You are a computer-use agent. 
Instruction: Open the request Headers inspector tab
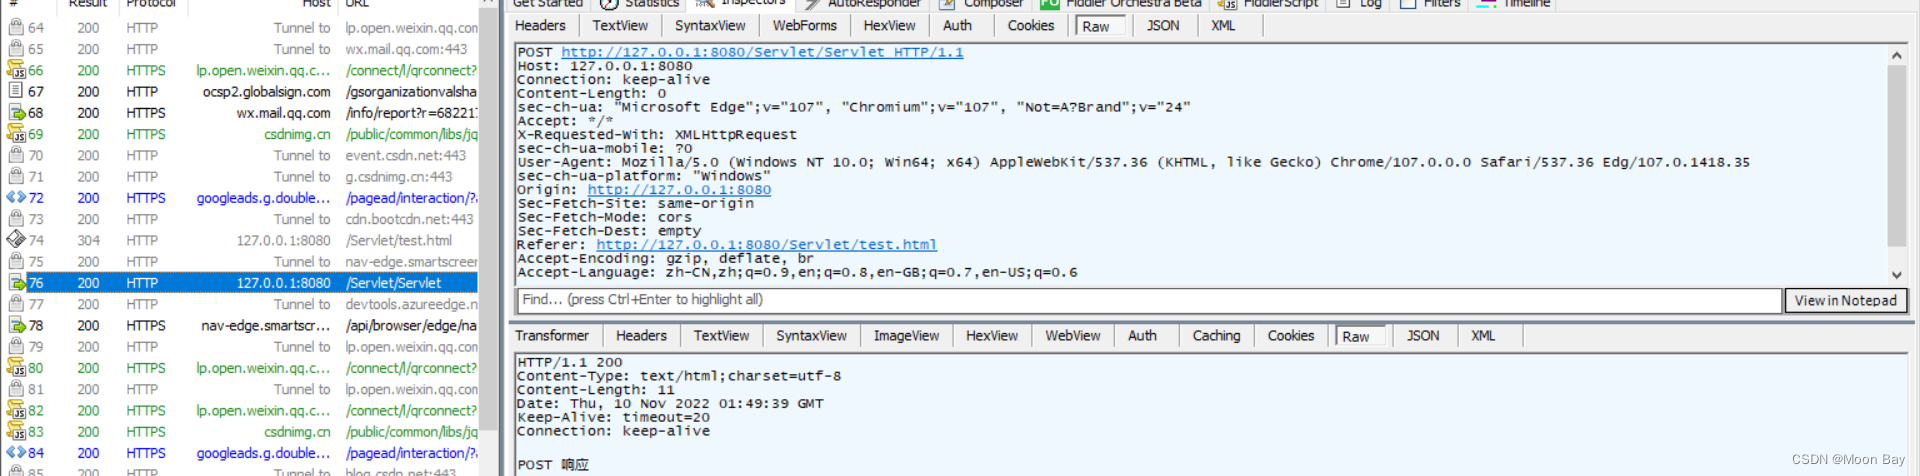[x=540, y=26]
